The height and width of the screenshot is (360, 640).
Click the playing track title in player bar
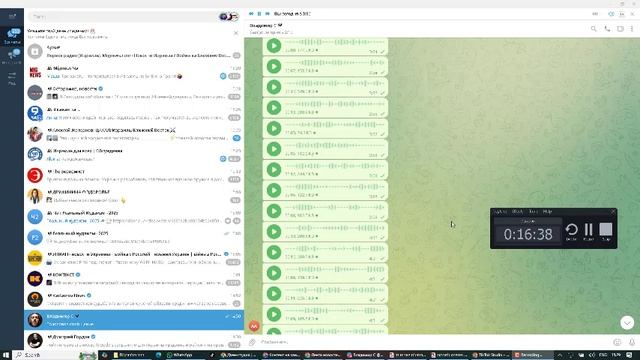[x=292, y=14]
